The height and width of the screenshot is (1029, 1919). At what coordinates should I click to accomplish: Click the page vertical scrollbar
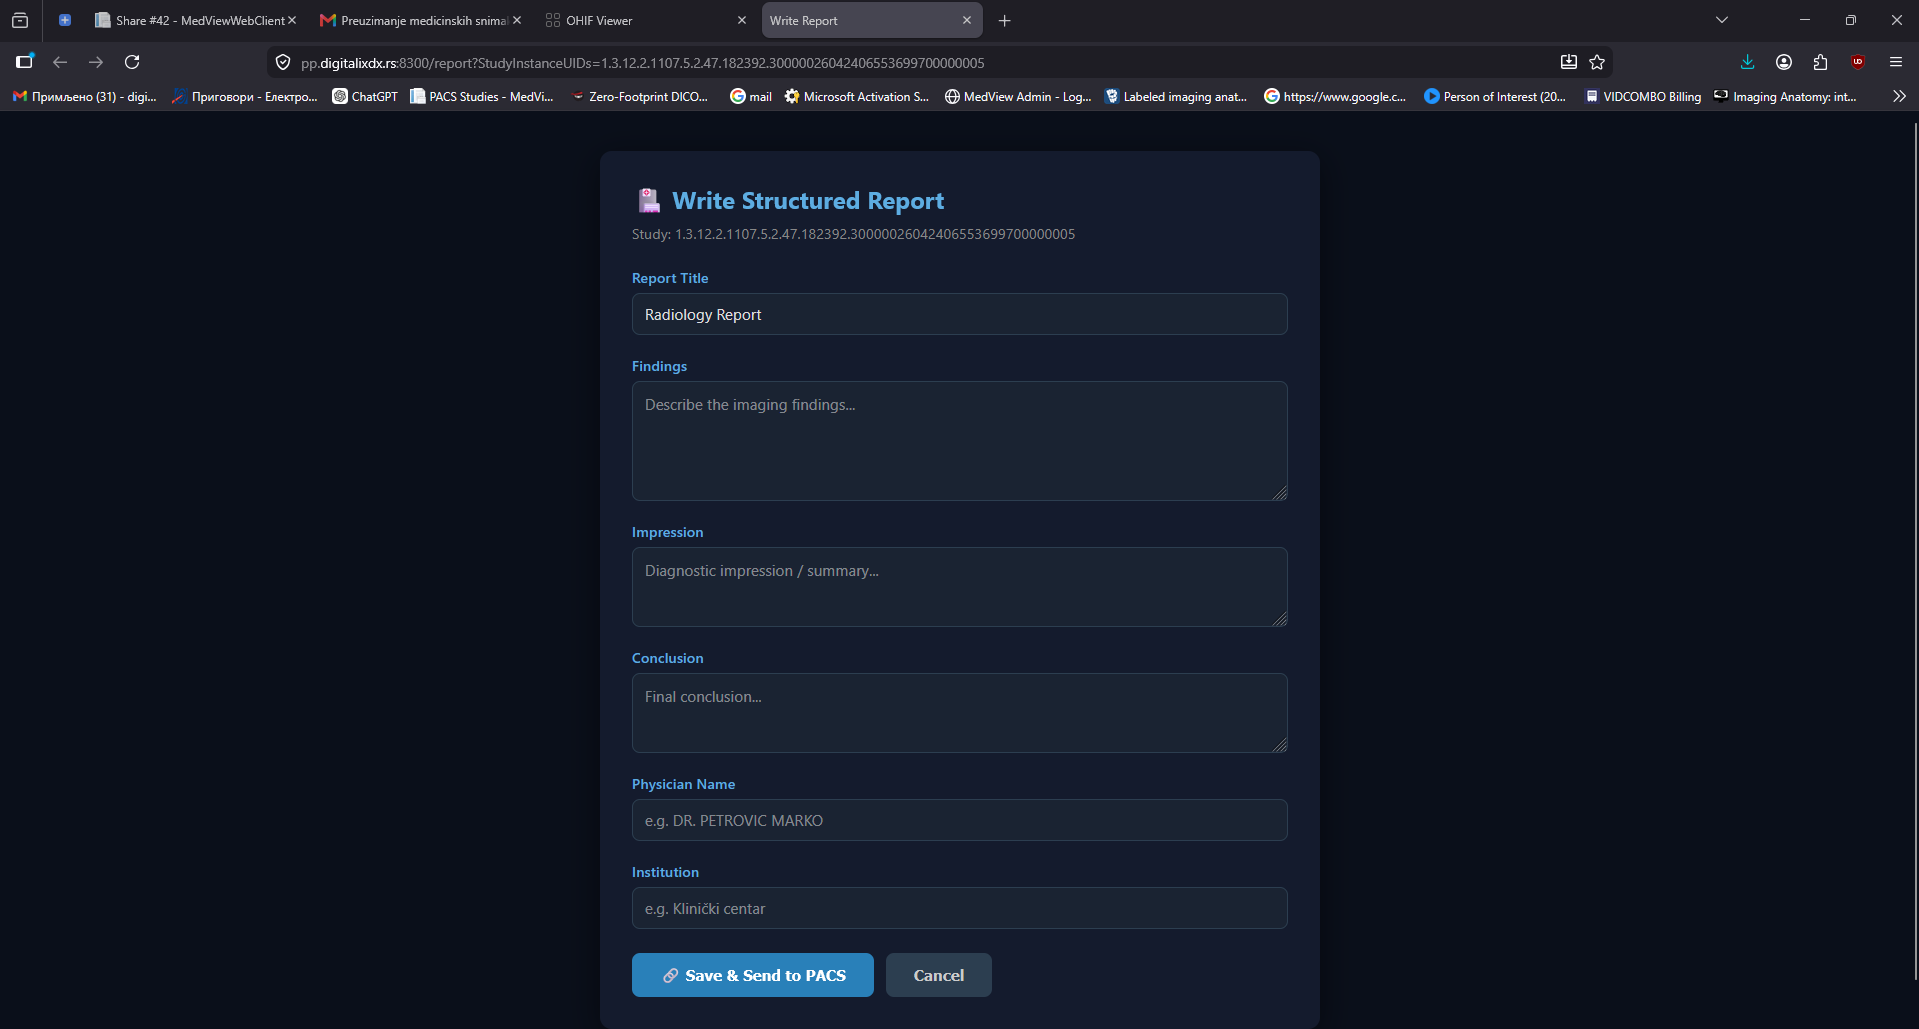coord(1915,550)
